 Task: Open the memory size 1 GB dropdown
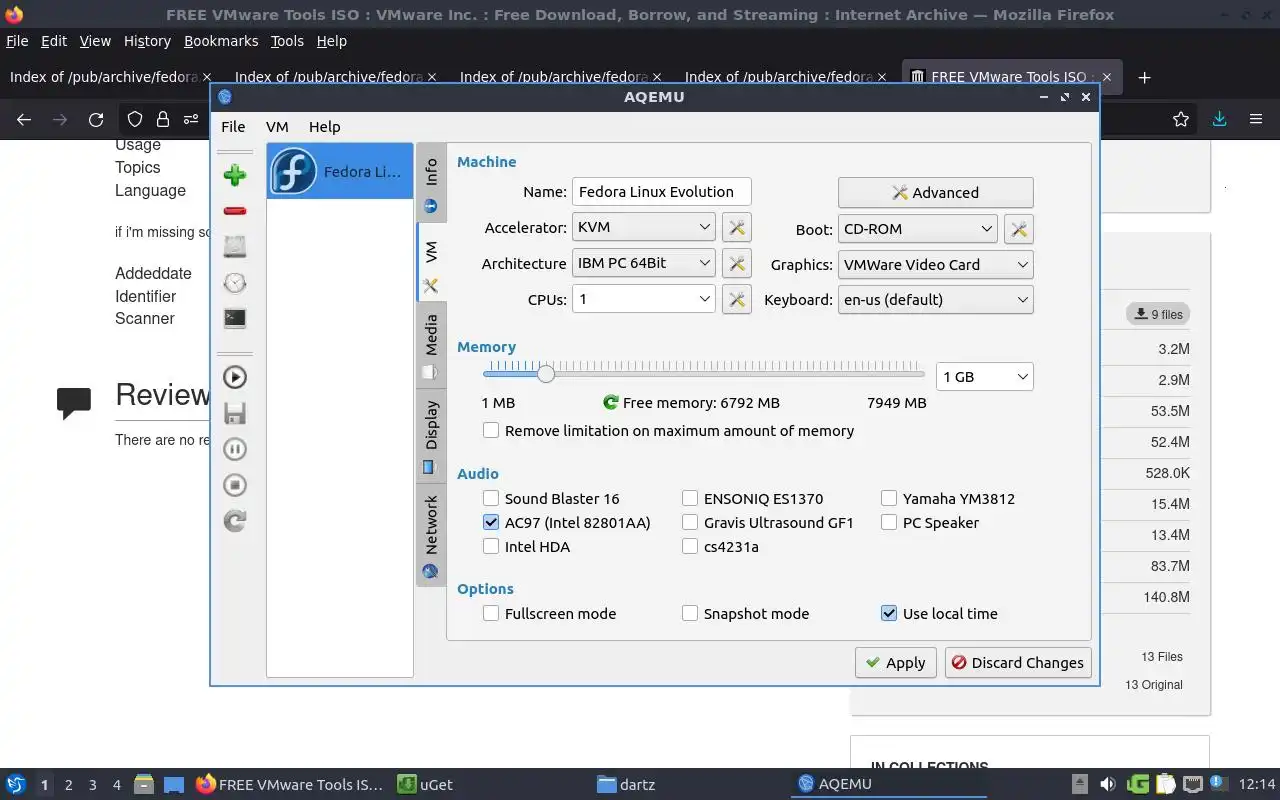point(984,377)
